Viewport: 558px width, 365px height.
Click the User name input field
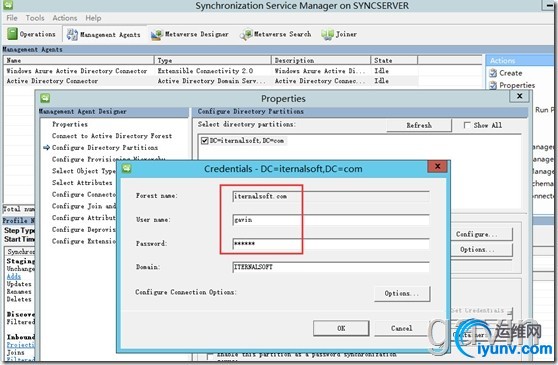[331, 220]
